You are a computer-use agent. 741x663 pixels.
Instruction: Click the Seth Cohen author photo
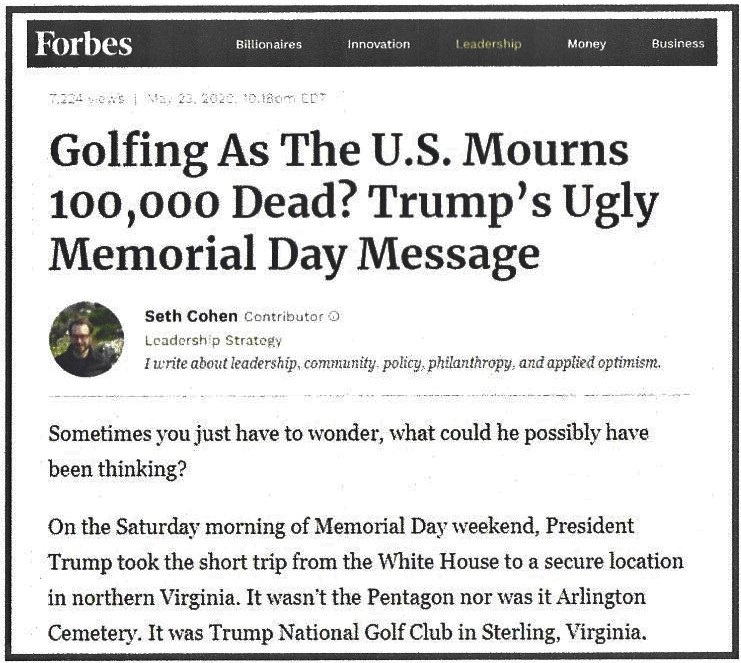(87, 339)
